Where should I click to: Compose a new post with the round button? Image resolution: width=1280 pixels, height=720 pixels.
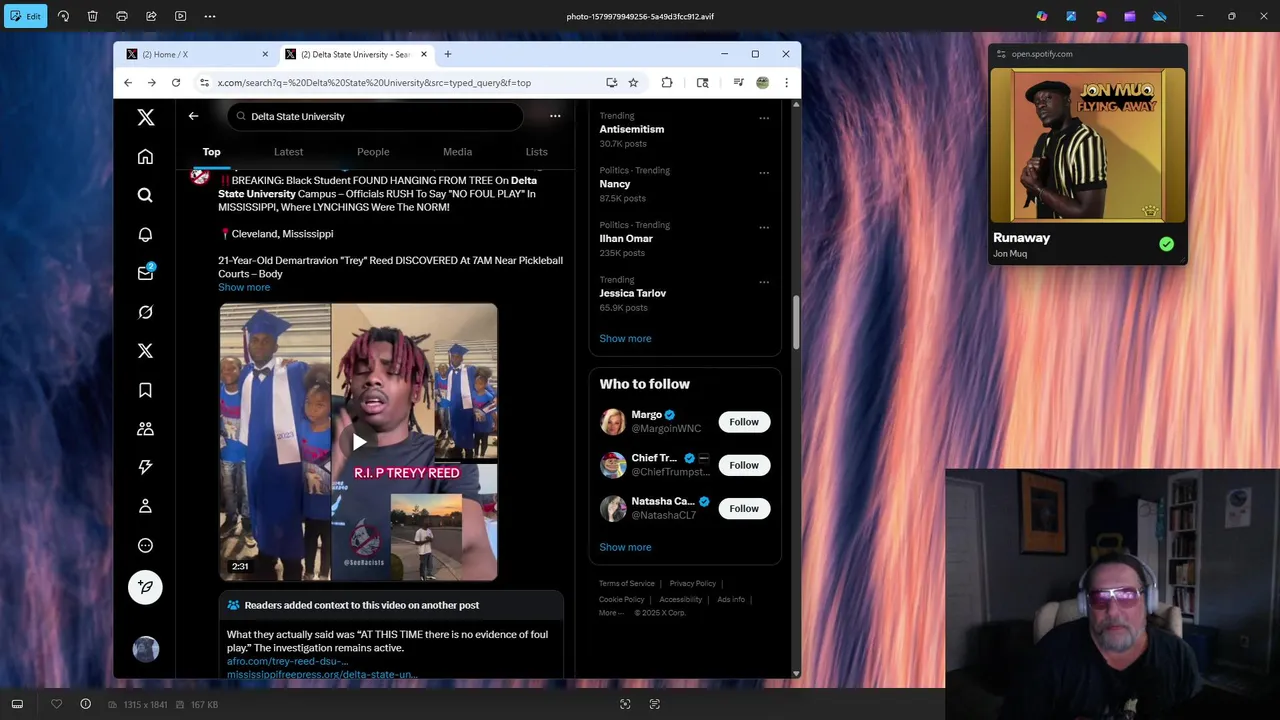[146, 587]
